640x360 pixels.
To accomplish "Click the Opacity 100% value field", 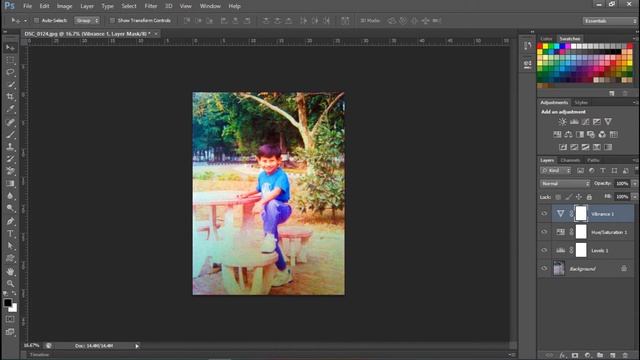I will [x=622, y=184].
